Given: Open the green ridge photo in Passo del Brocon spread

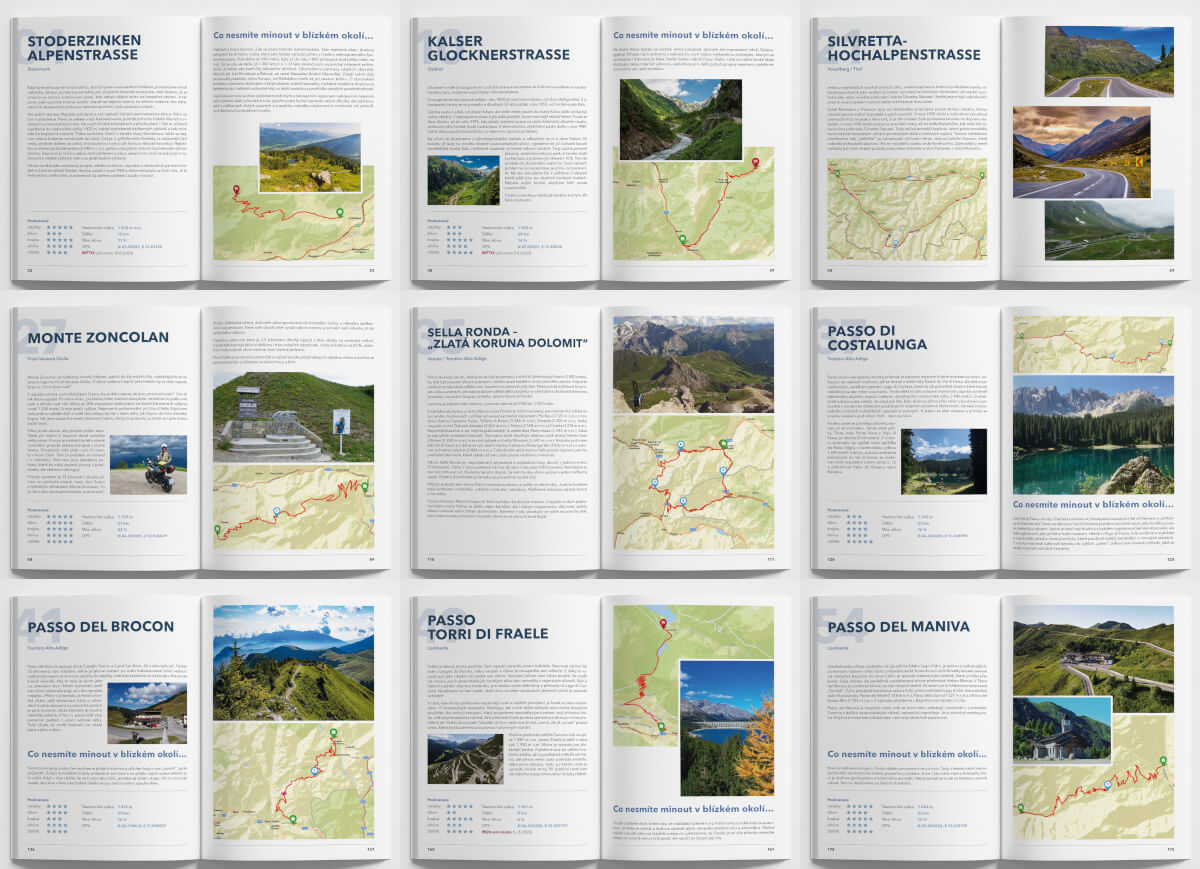Looking at the screenshot, I should pos(293,662).
